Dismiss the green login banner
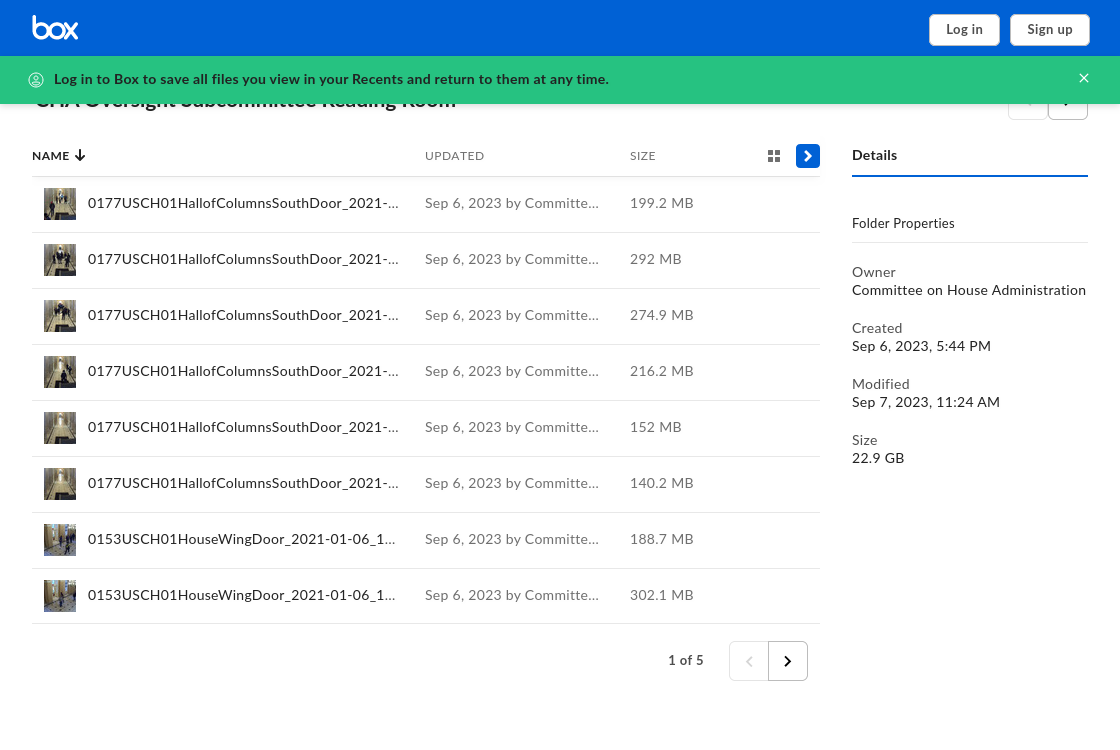The image size is (1120, 750). coord(1084,79)
